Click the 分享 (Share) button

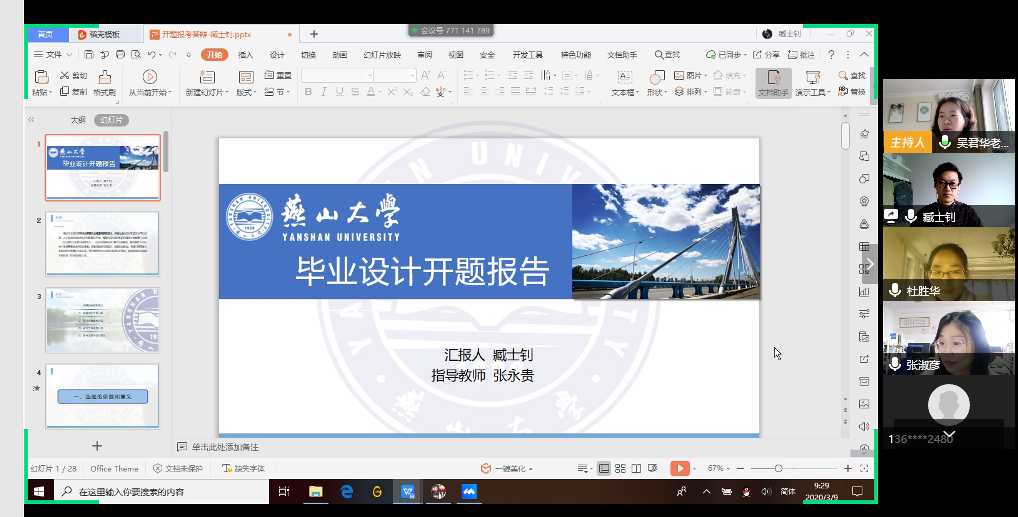tap(768, 54)
